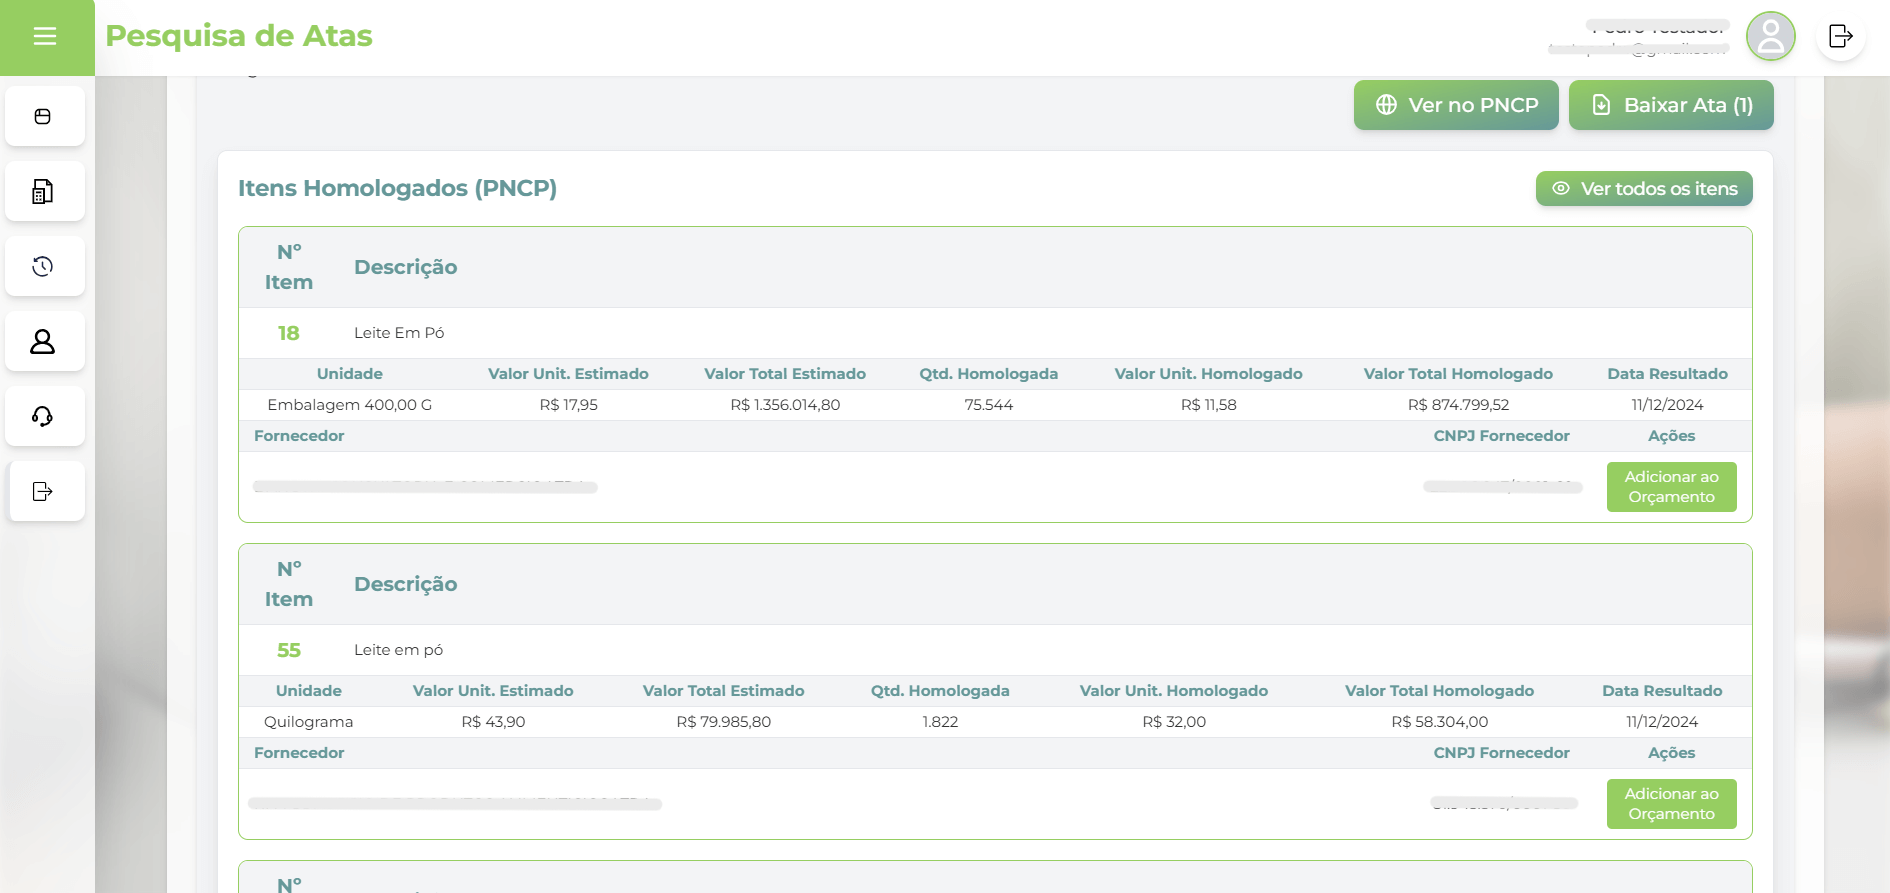Click 'Embalagem 400,00 G' unit cell
This screenshot has width=1890, height=893.
[350, 405]
